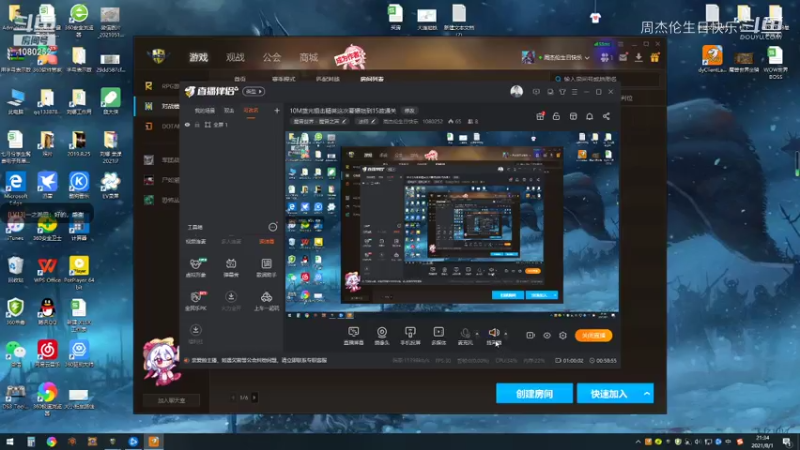Select RPG item in platform sidebar
This screenshot has height=450, width=800.
(162, 86)
